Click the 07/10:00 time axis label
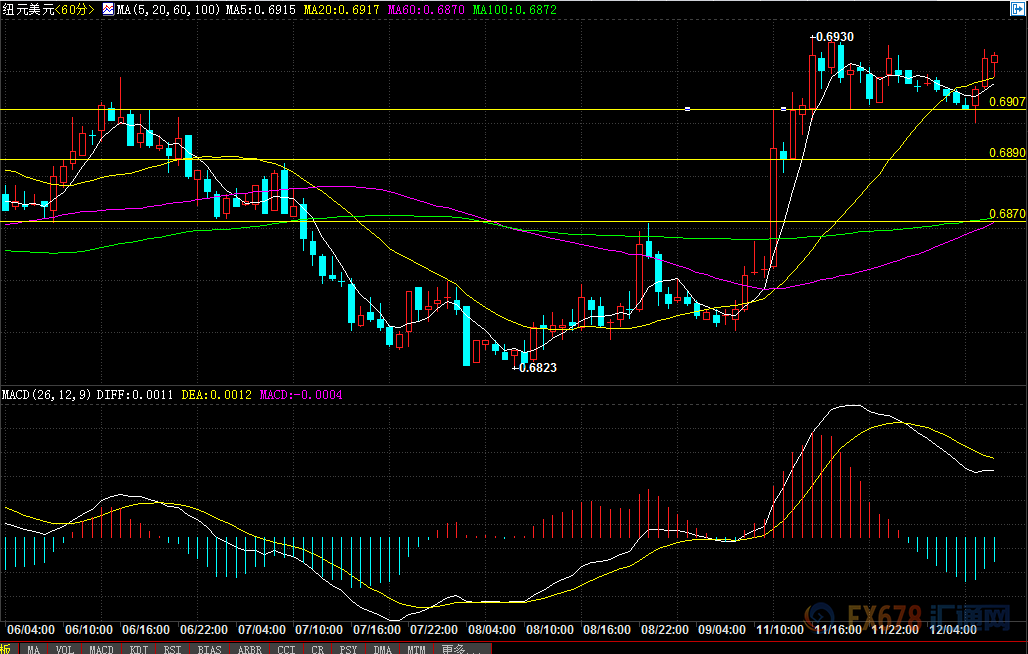This screenshot has height=654, width=1028. coord(319,630)
